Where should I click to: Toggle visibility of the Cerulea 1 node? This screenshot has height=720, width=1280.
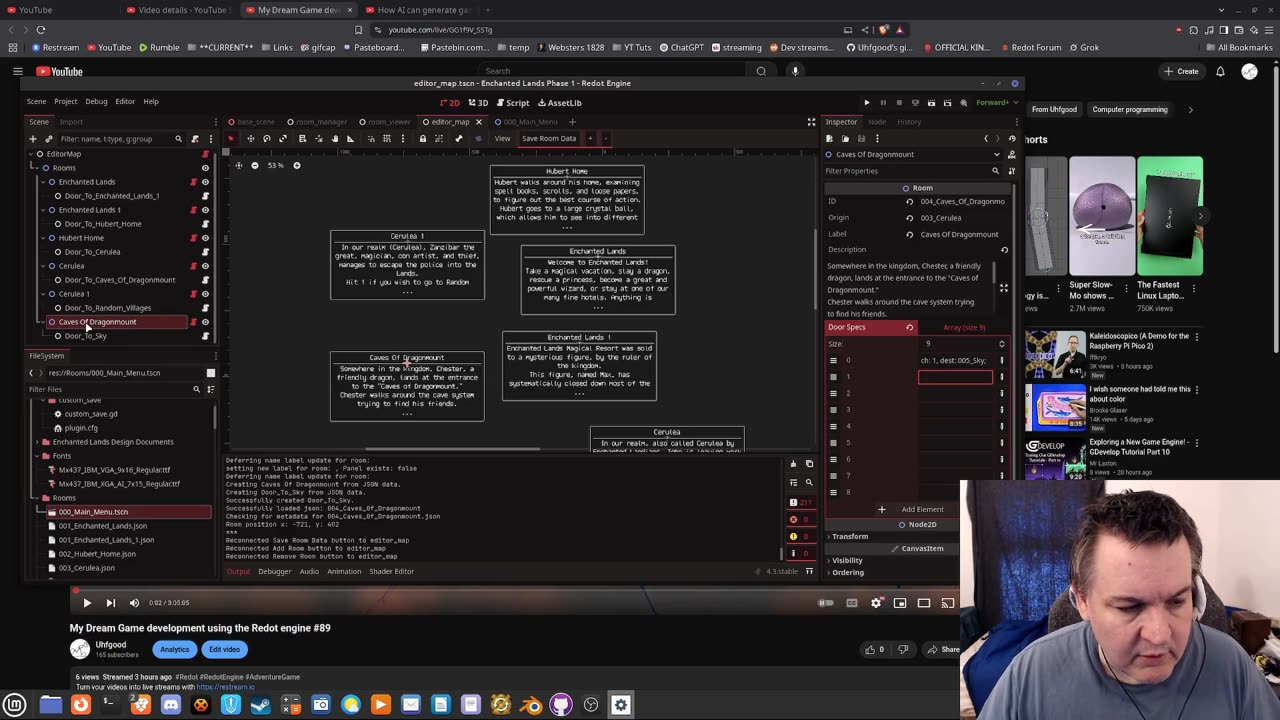206,294
